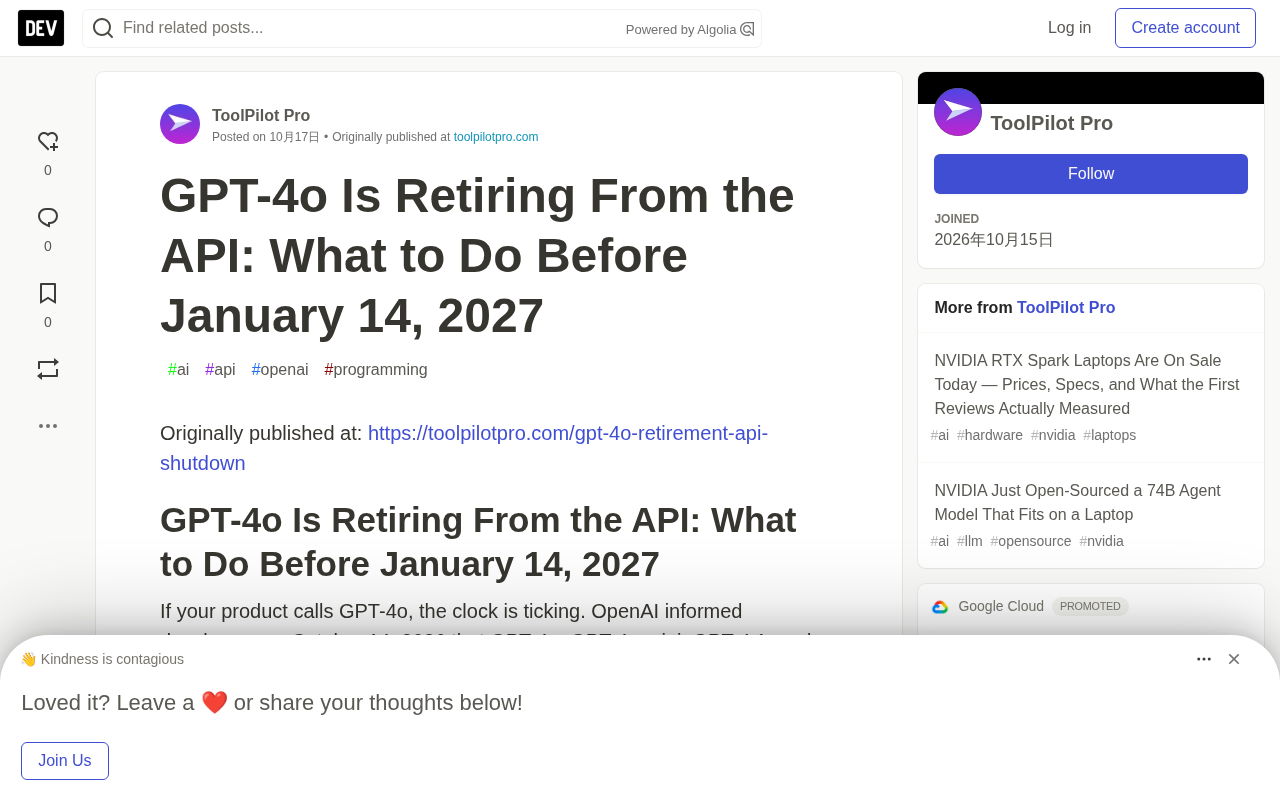
Task: Click the Google Cloud promoted link
Action: (1001, 606)
